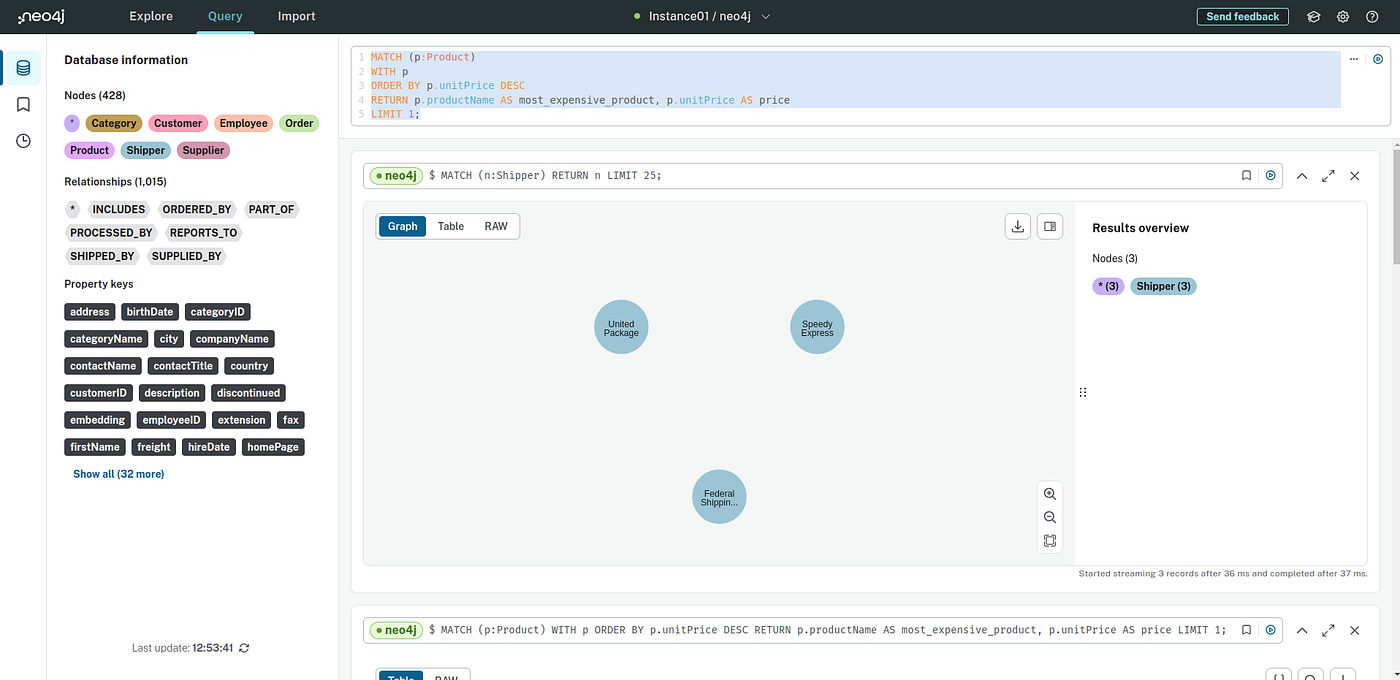1400x680 pixels.
Task: Run the Cypher query in the editor
Action: [1378, 59]
